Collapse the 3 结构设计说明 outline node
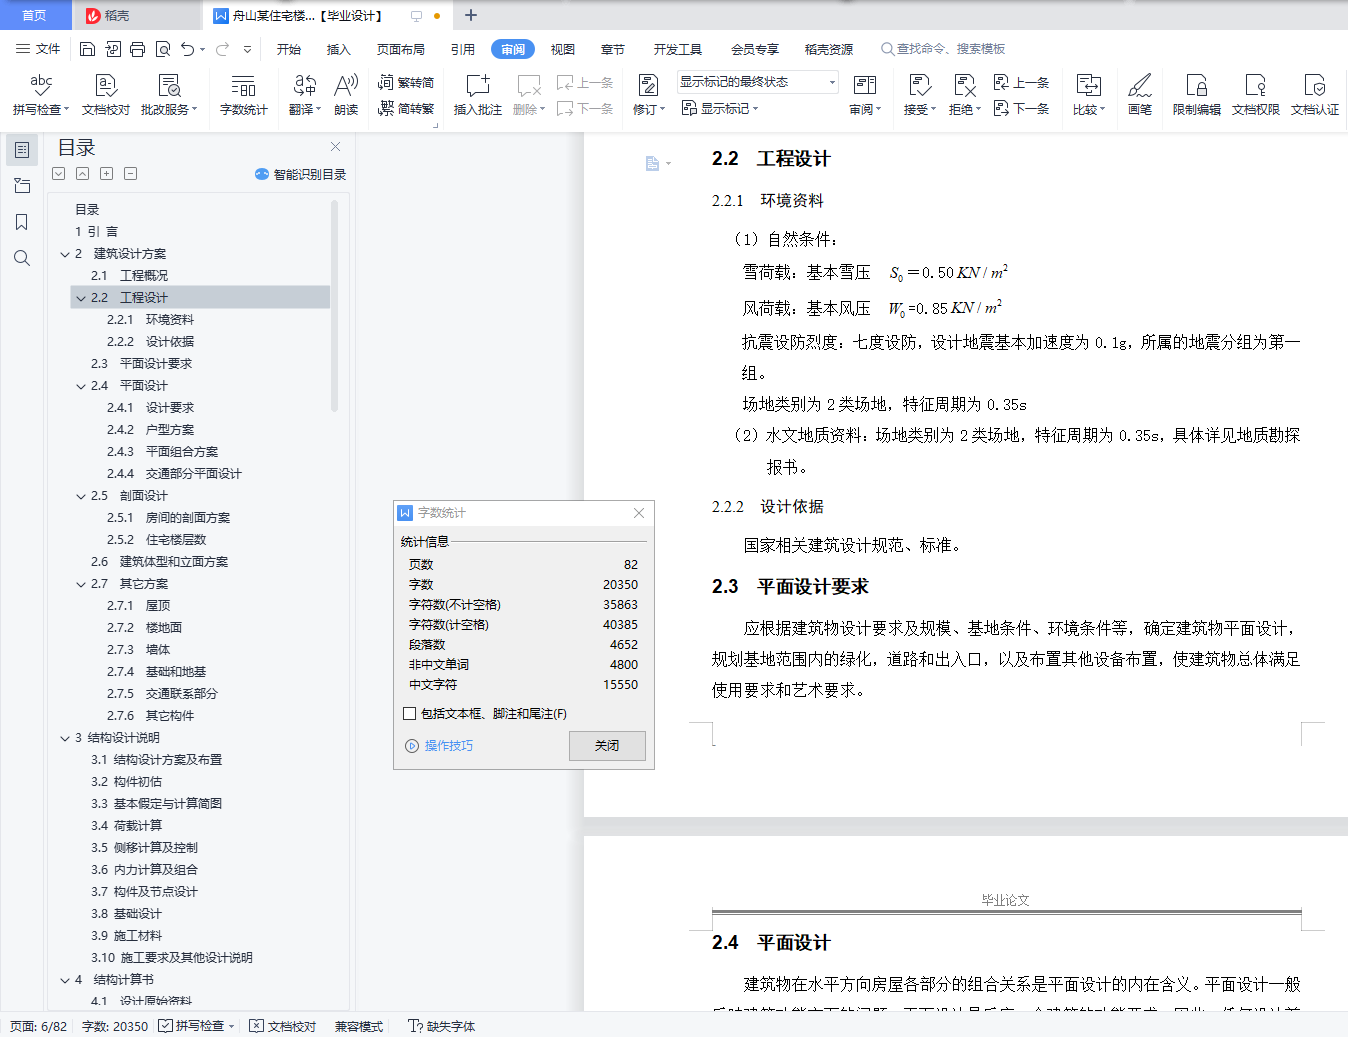The image size is (1348, 1037). 65,738
